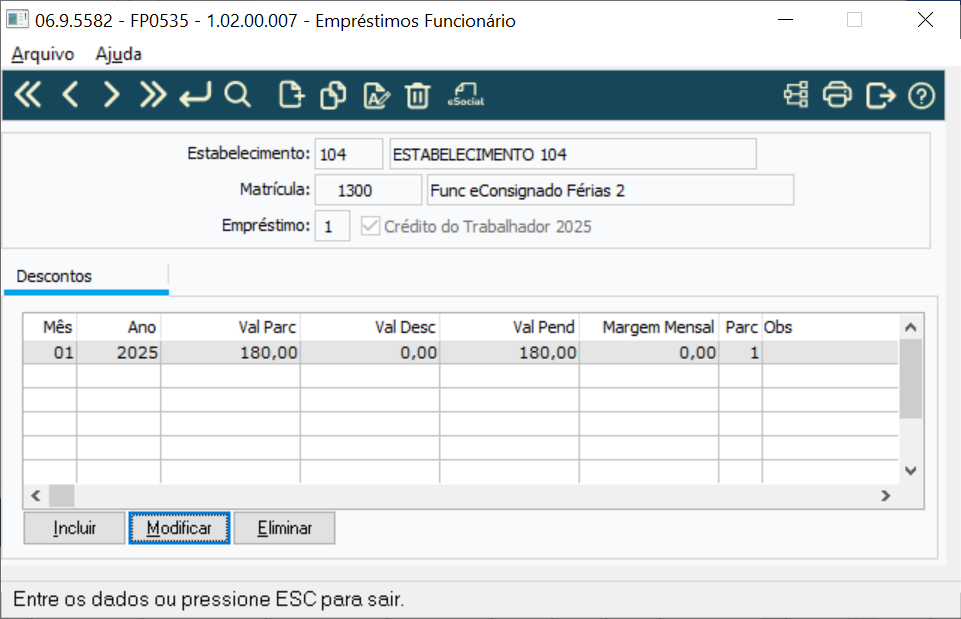The height and width of the screenshot is (619, 961).
Task: Select the Parc cell 1
Action: pyautogui.click(x=740, y=353)
